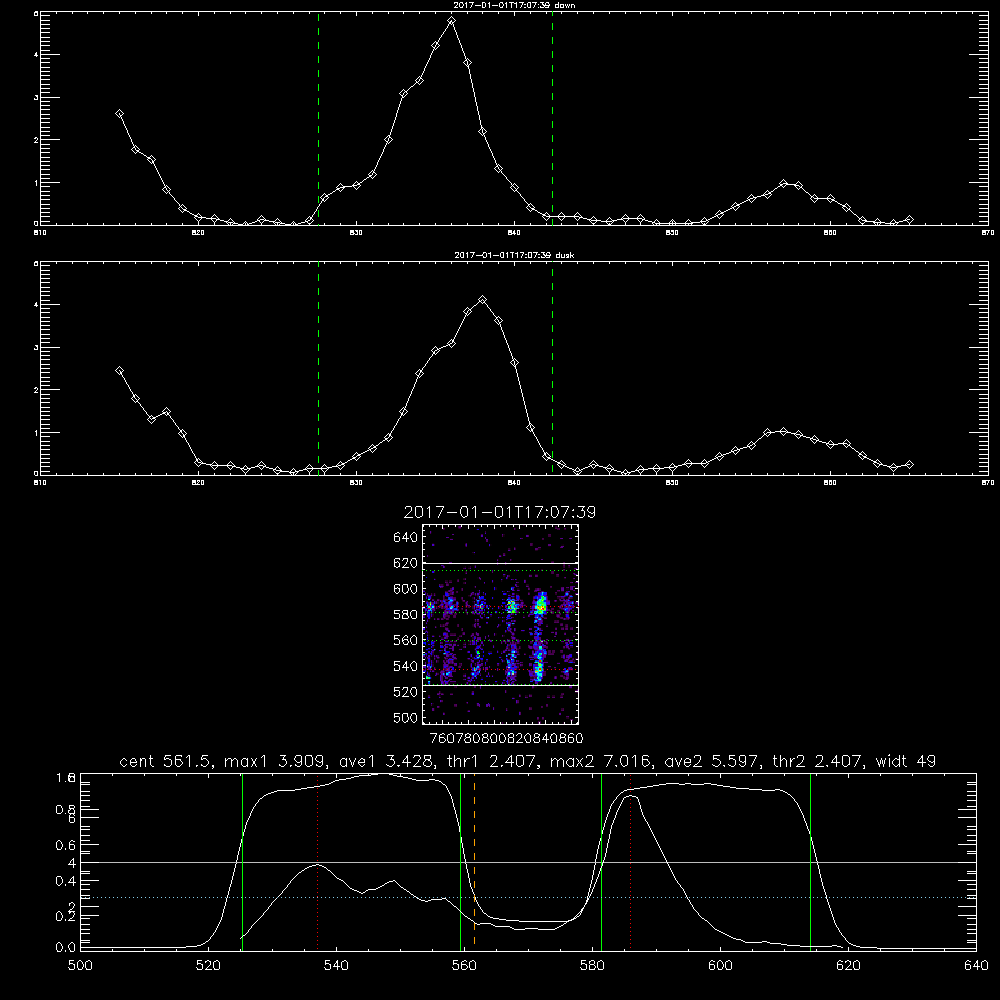The height and width of the screenshot is (1000, 1000).
Task: Click the "560" label on bottom plot x-axis
Action: [464, 966]
